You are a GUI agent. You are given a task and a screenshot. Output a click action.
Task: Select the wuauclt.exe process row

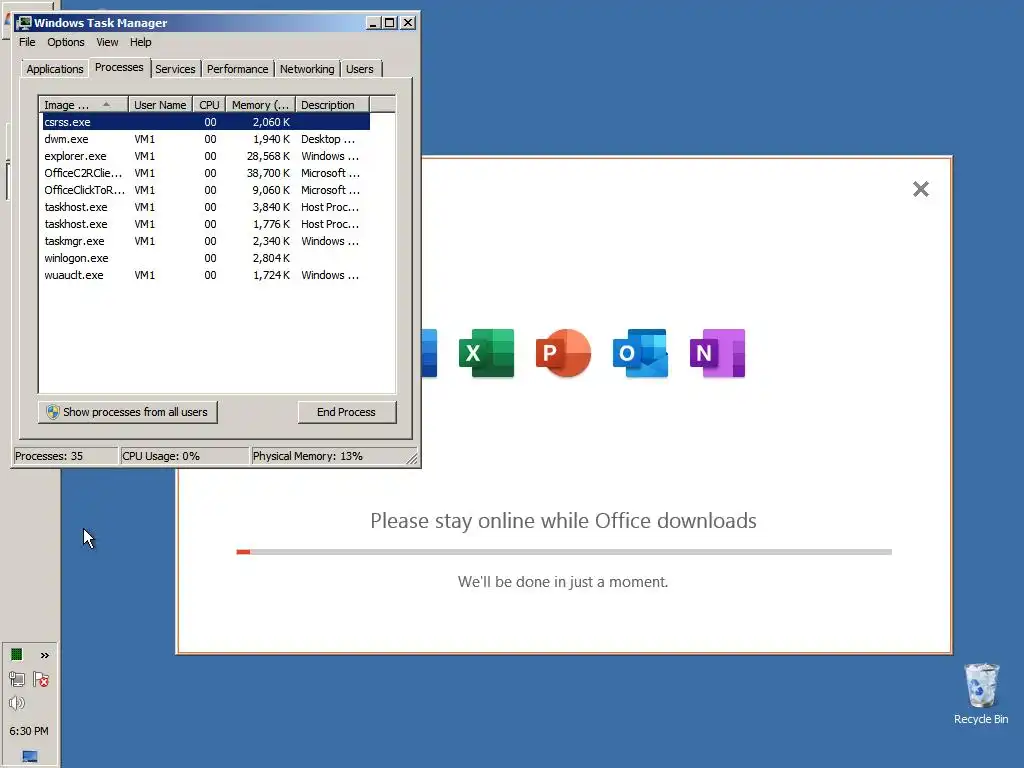(206, 275)
